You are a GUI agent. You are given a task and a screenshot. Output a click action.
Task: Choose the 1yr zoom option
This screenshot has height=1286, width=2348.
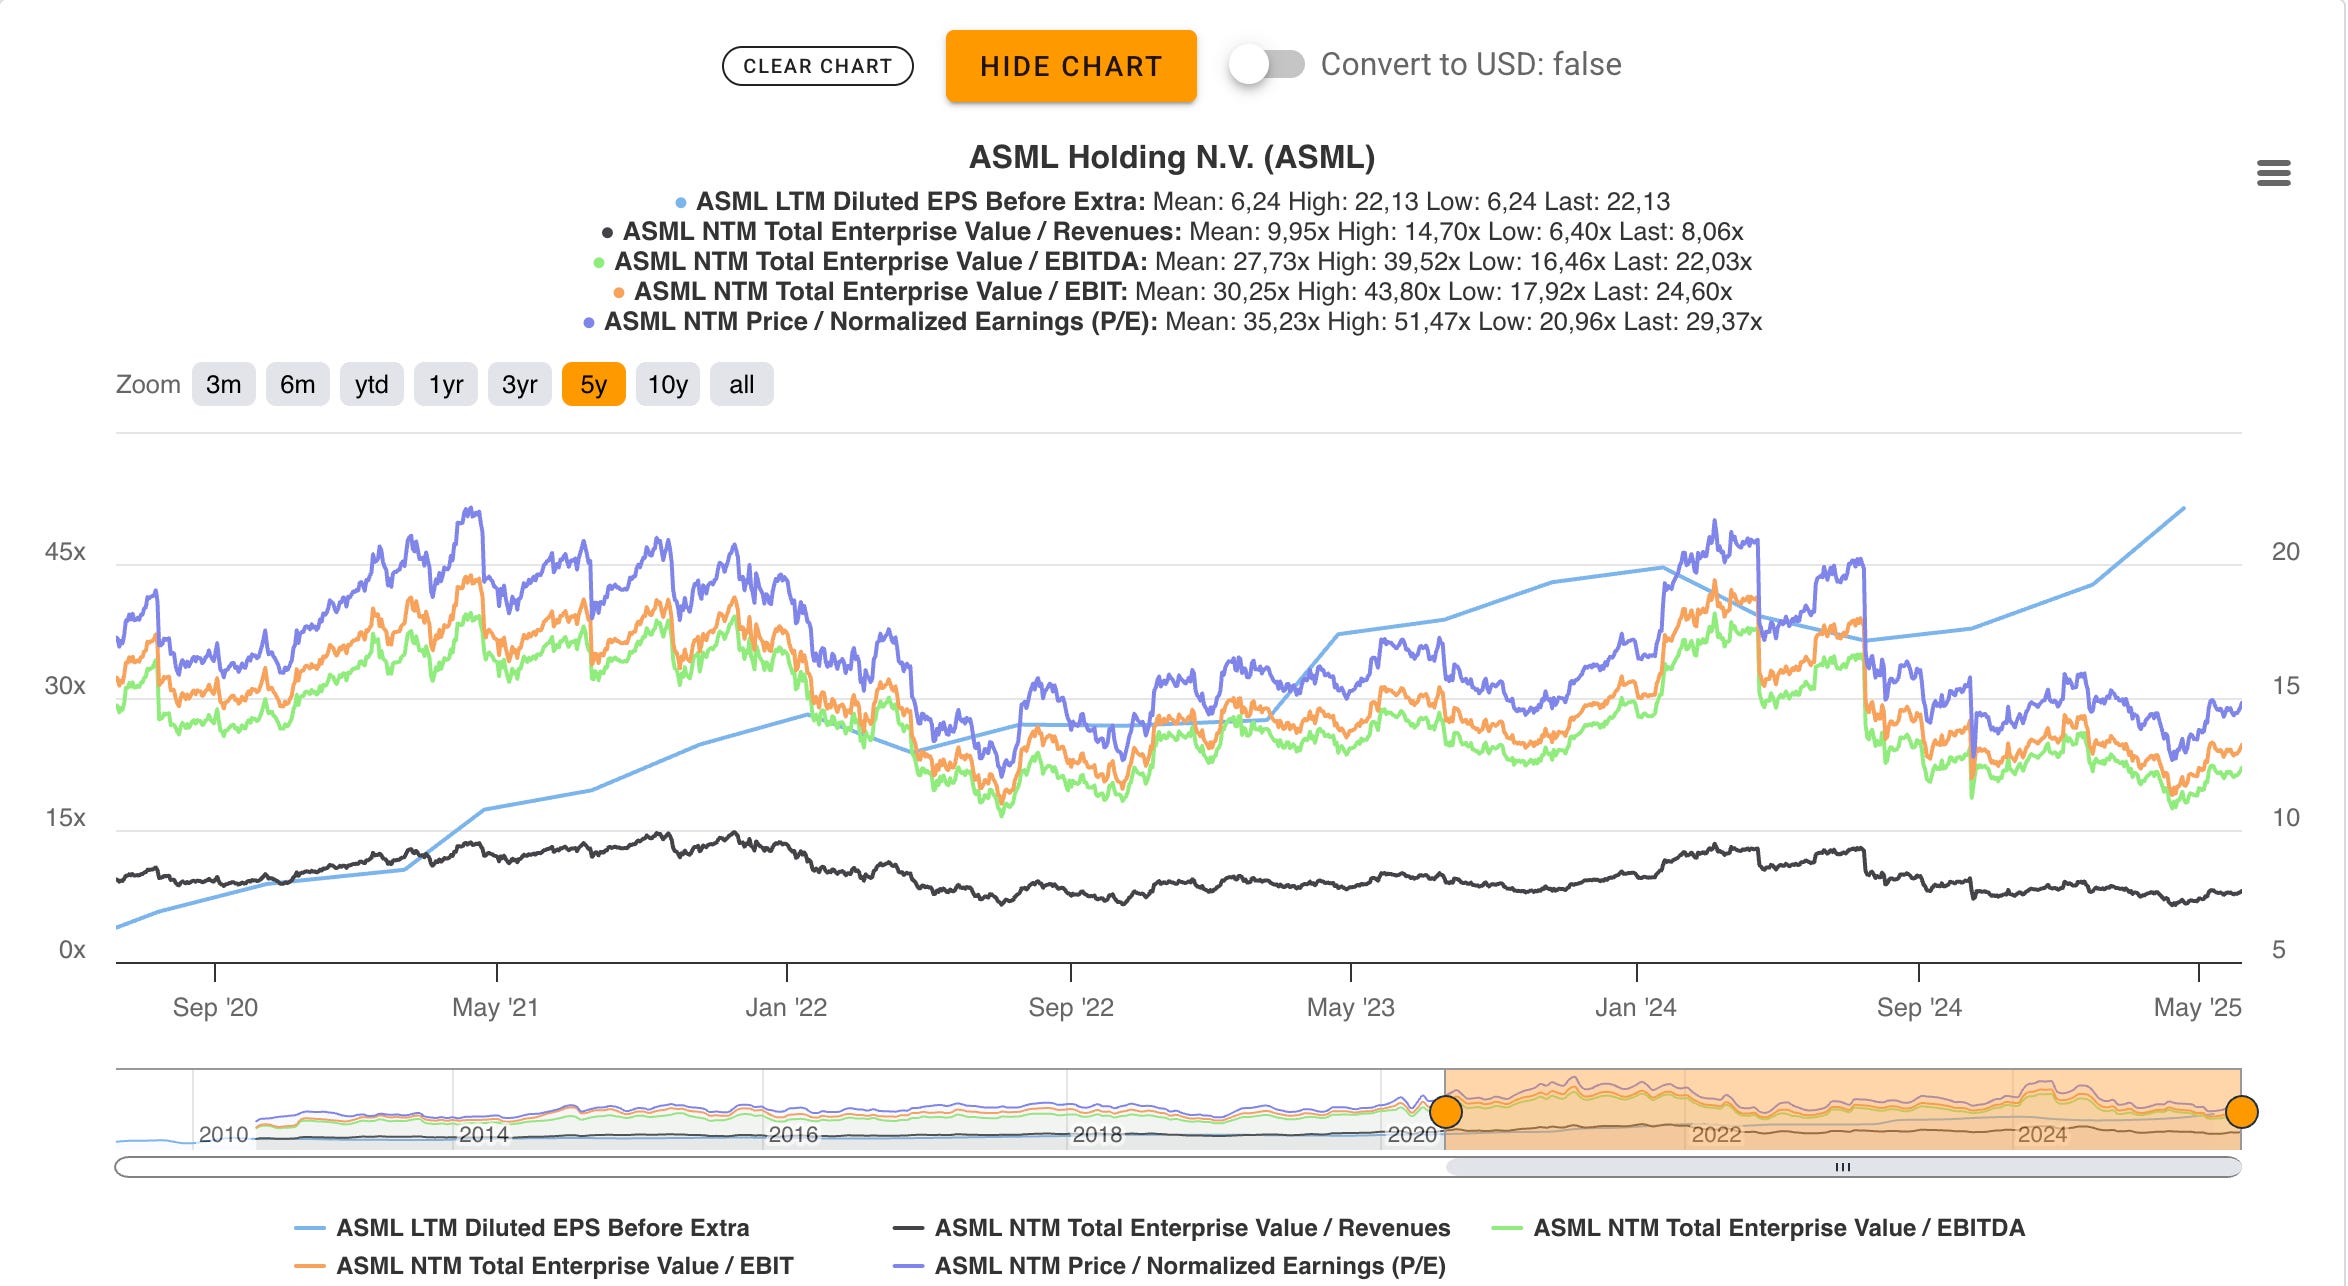[446, 385]
